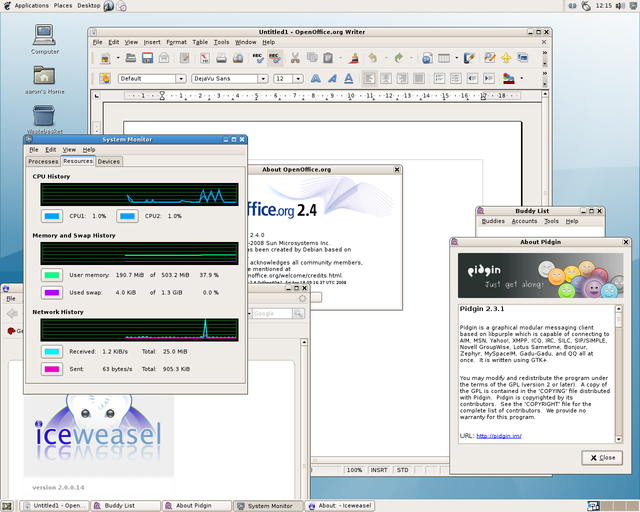Cut selection with the scissors icon
The height and width of the screenshot is (512, 640).
(295, 58)
